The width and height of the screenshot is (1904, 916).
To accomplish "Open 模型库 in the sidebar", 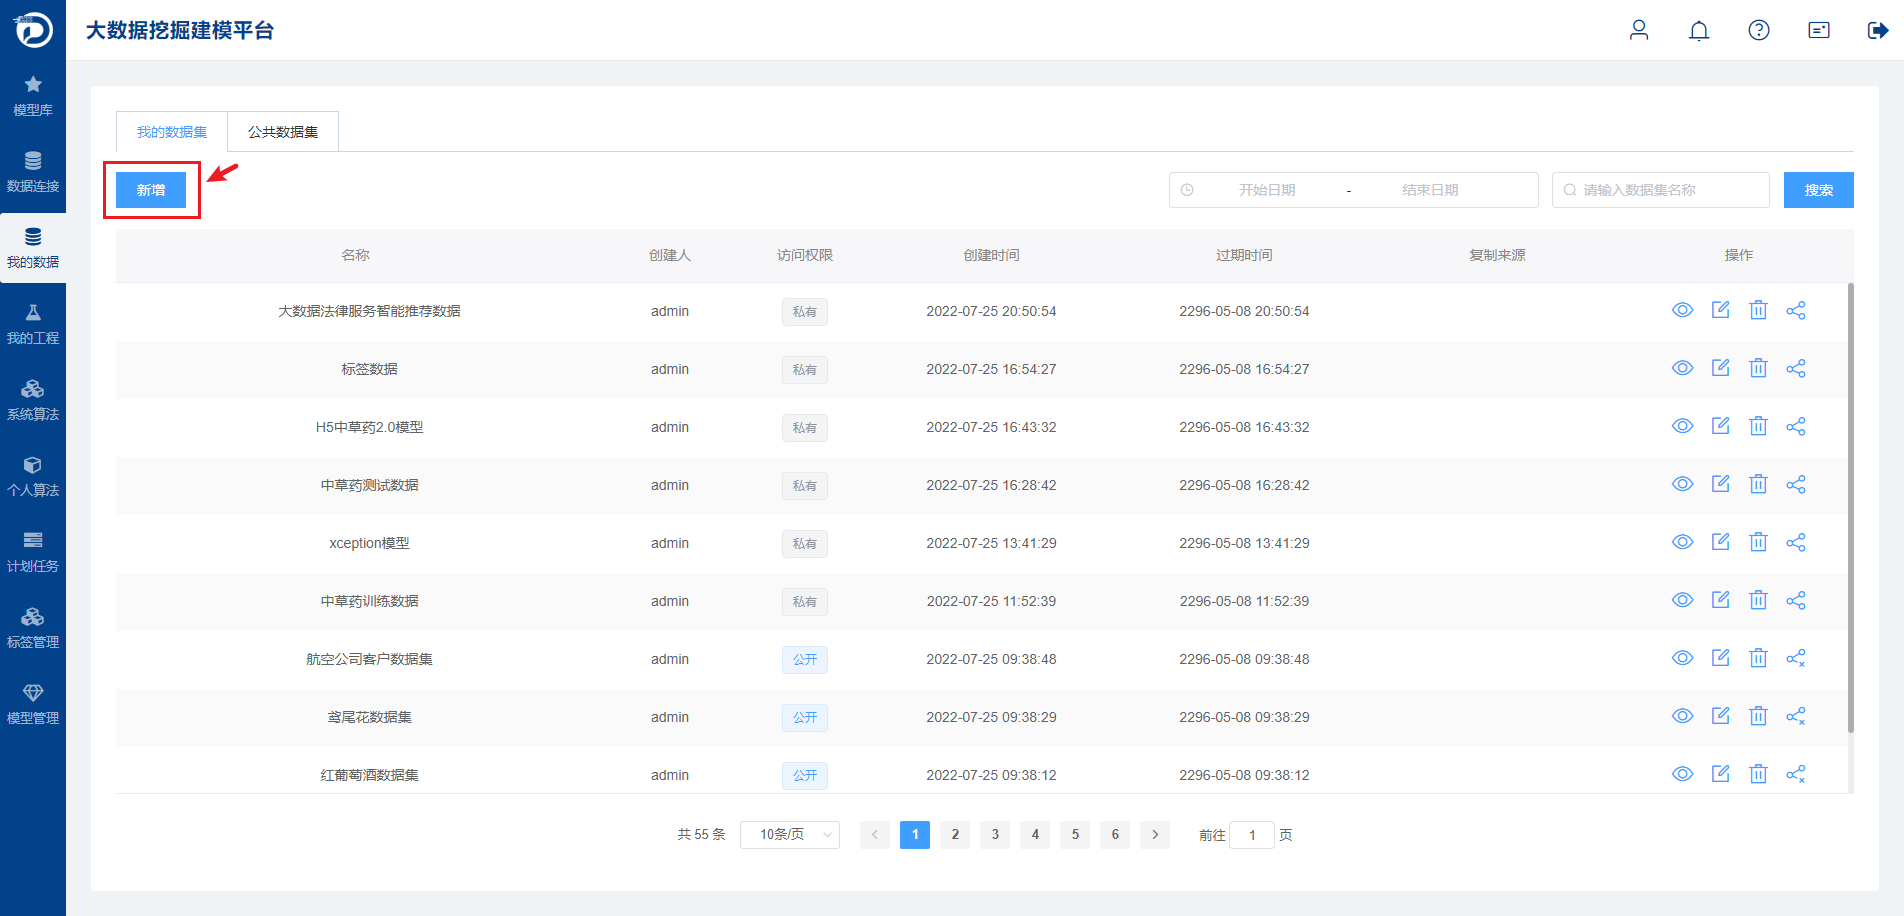I will pos(33,96).
